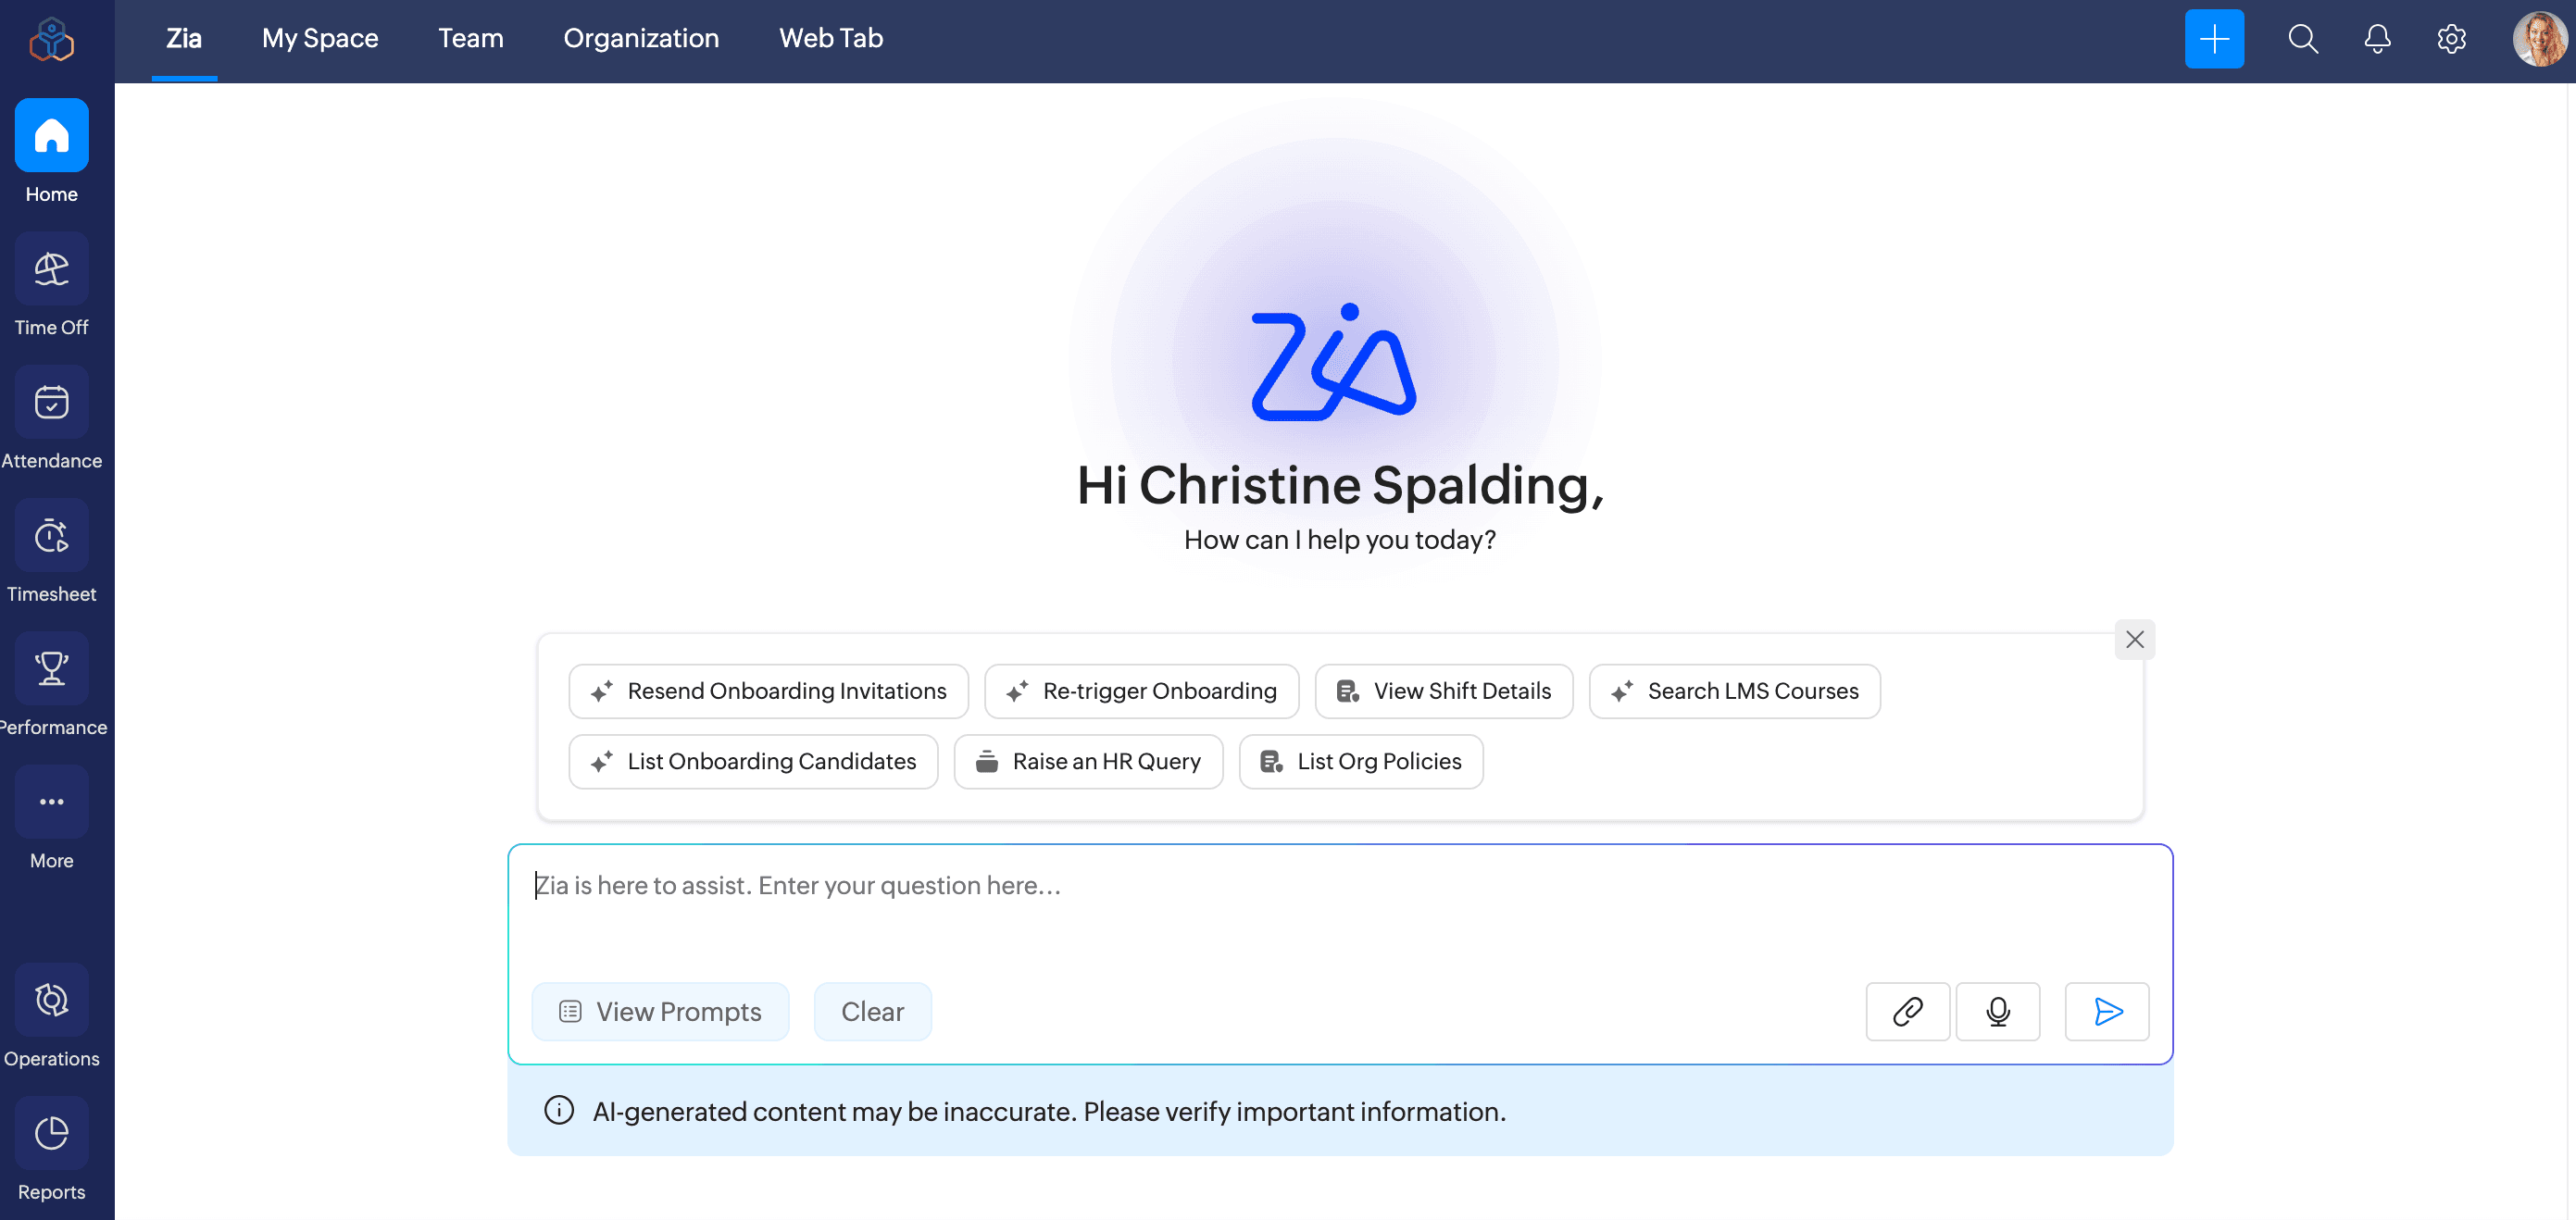
Task: Open the Timesheet module
Action: 51,535
